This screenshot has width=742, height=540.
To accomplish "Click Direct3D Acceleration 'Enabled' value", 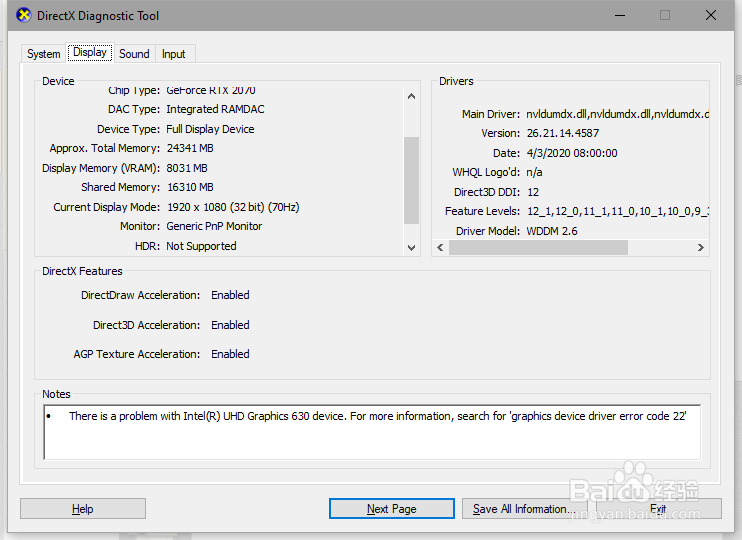I will click(230, 325).
